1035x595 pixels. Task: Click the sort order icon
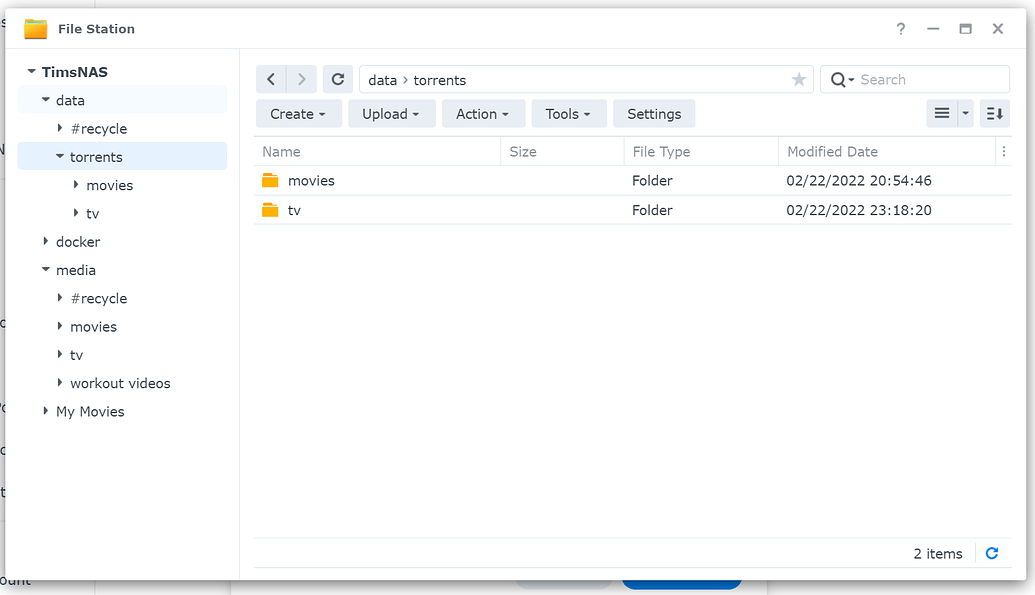(993, 113)
